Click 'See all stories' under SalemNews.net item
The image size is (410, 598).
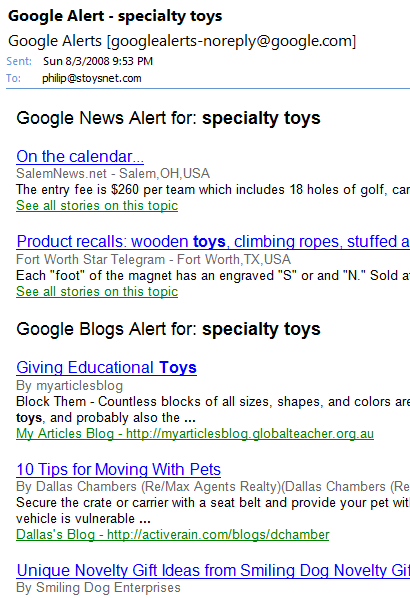(x=97, y=206)
